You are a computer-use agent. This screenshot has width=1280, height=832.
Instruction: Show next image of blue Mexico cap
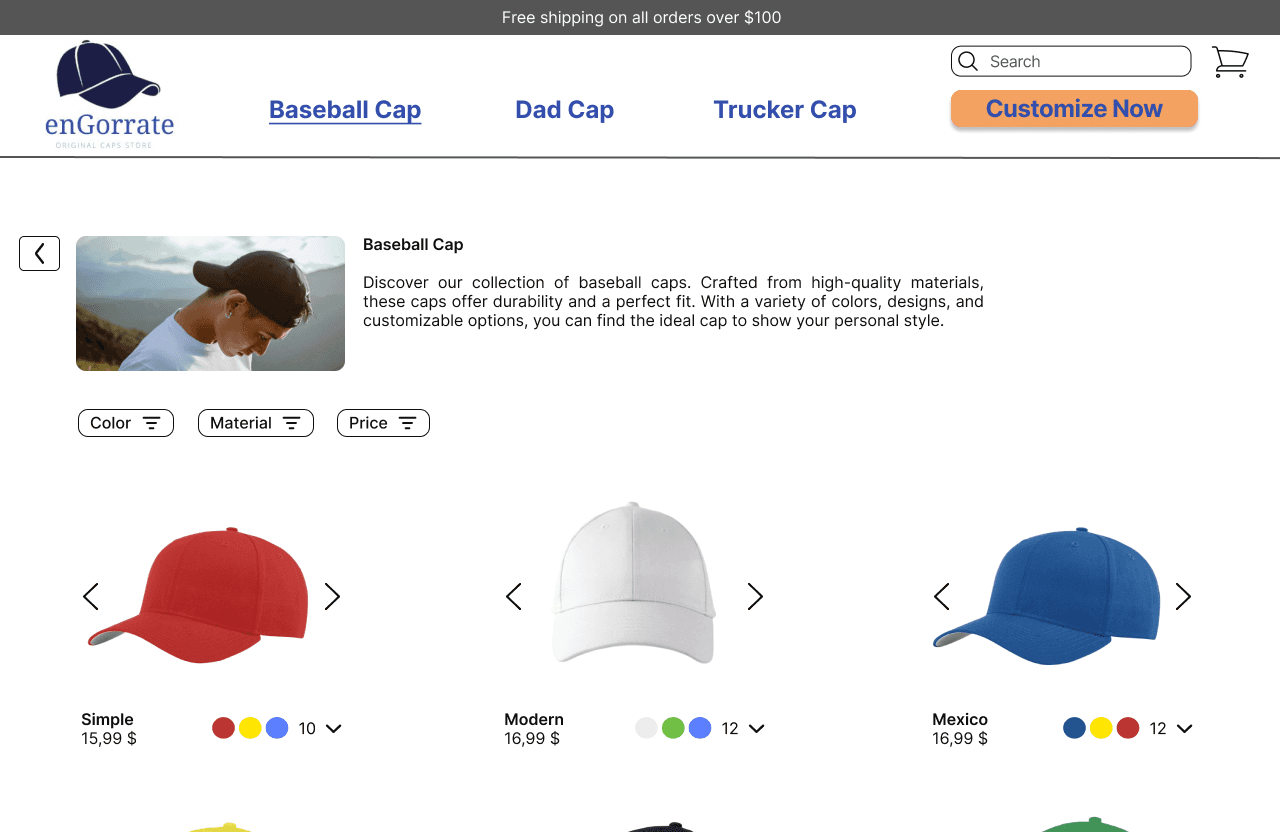(1184, 597)
